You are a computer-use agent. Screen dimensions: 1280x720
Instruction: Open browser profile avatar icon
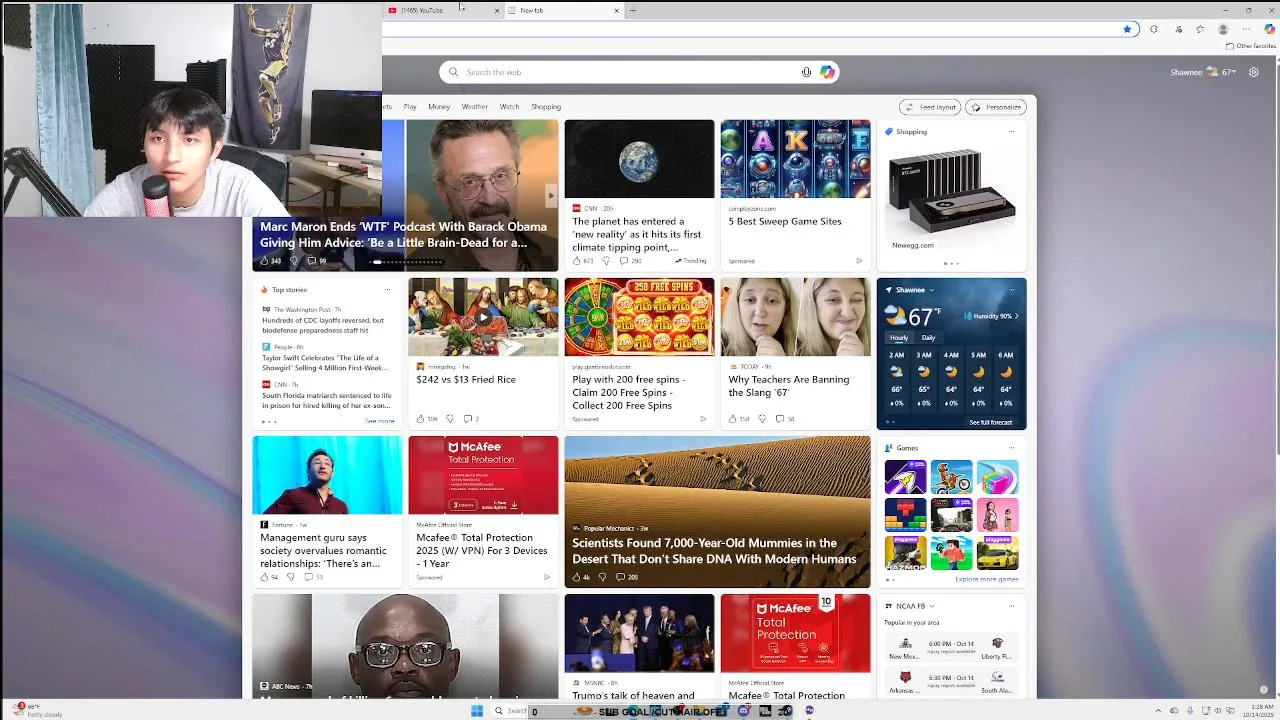(x=1222, y=29)
